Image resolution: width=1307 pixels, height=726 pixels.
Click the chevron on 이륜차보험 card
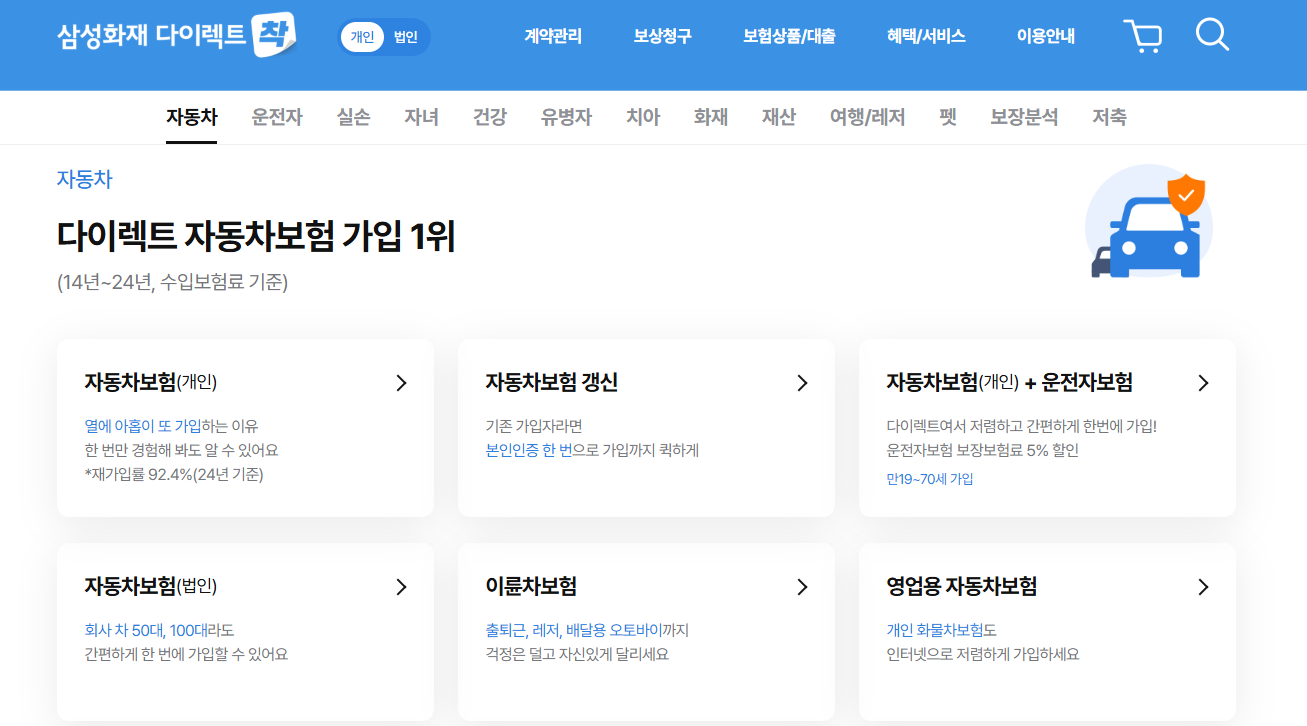pyautogui.click(x=802, y=587)
